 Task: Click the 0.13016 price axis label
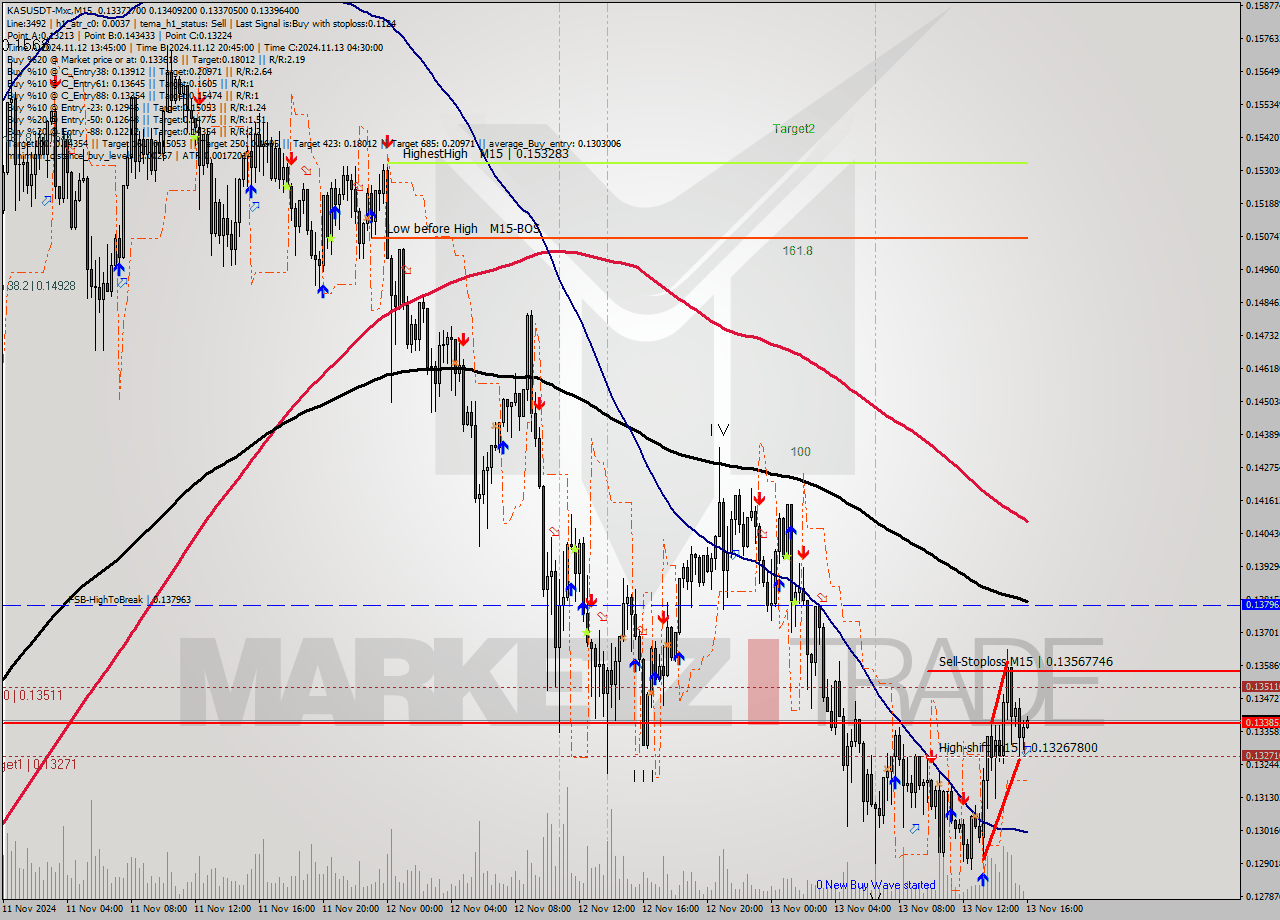(x=1262, y=830)
